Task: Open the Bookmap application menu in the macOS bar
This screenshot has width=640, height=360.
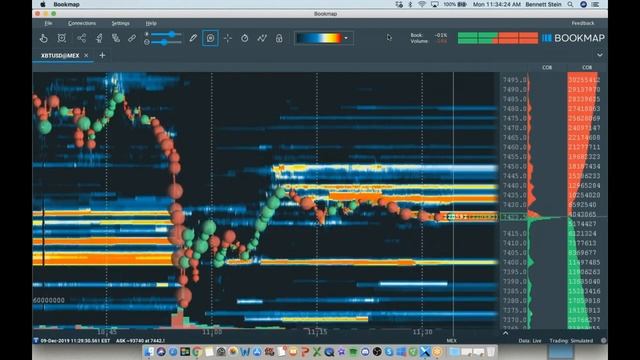Action: point(66,4)
